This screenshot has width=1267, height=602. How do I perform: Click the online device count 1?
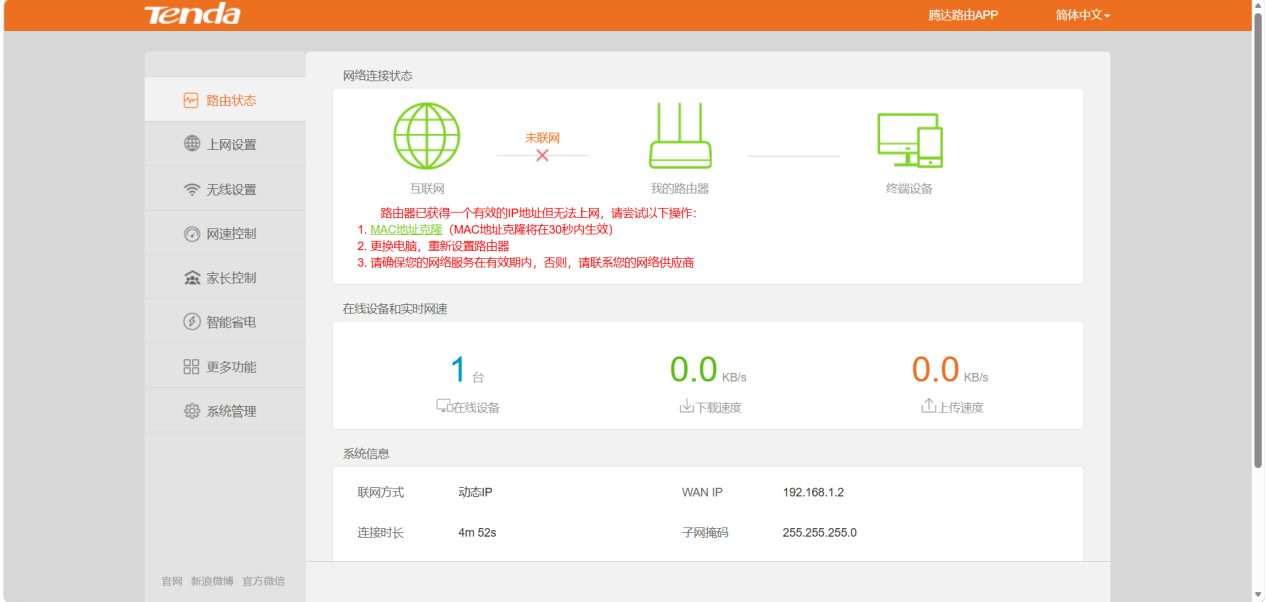(458, 370)
